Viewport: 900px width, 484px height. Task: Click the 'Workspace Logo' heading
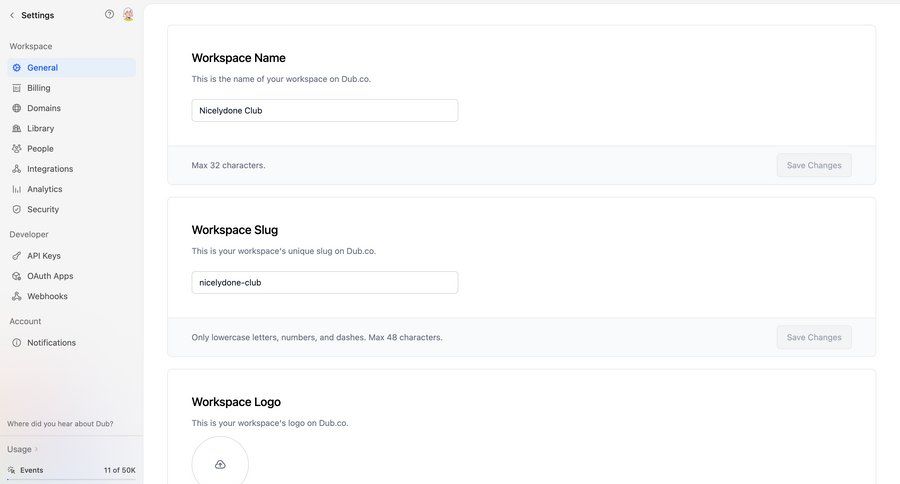pyautogui.click(x=236, y=402)
